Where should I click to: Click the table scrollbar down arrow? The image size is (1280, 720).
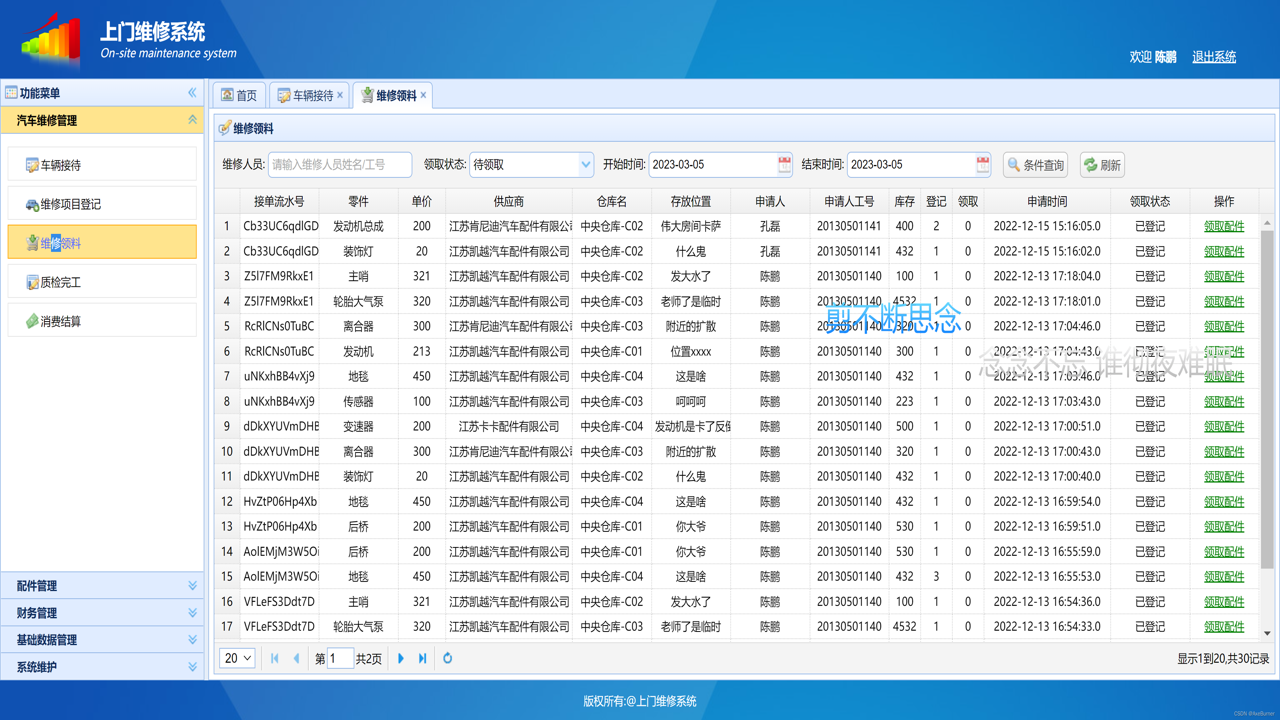click(x=1267, y=633)
